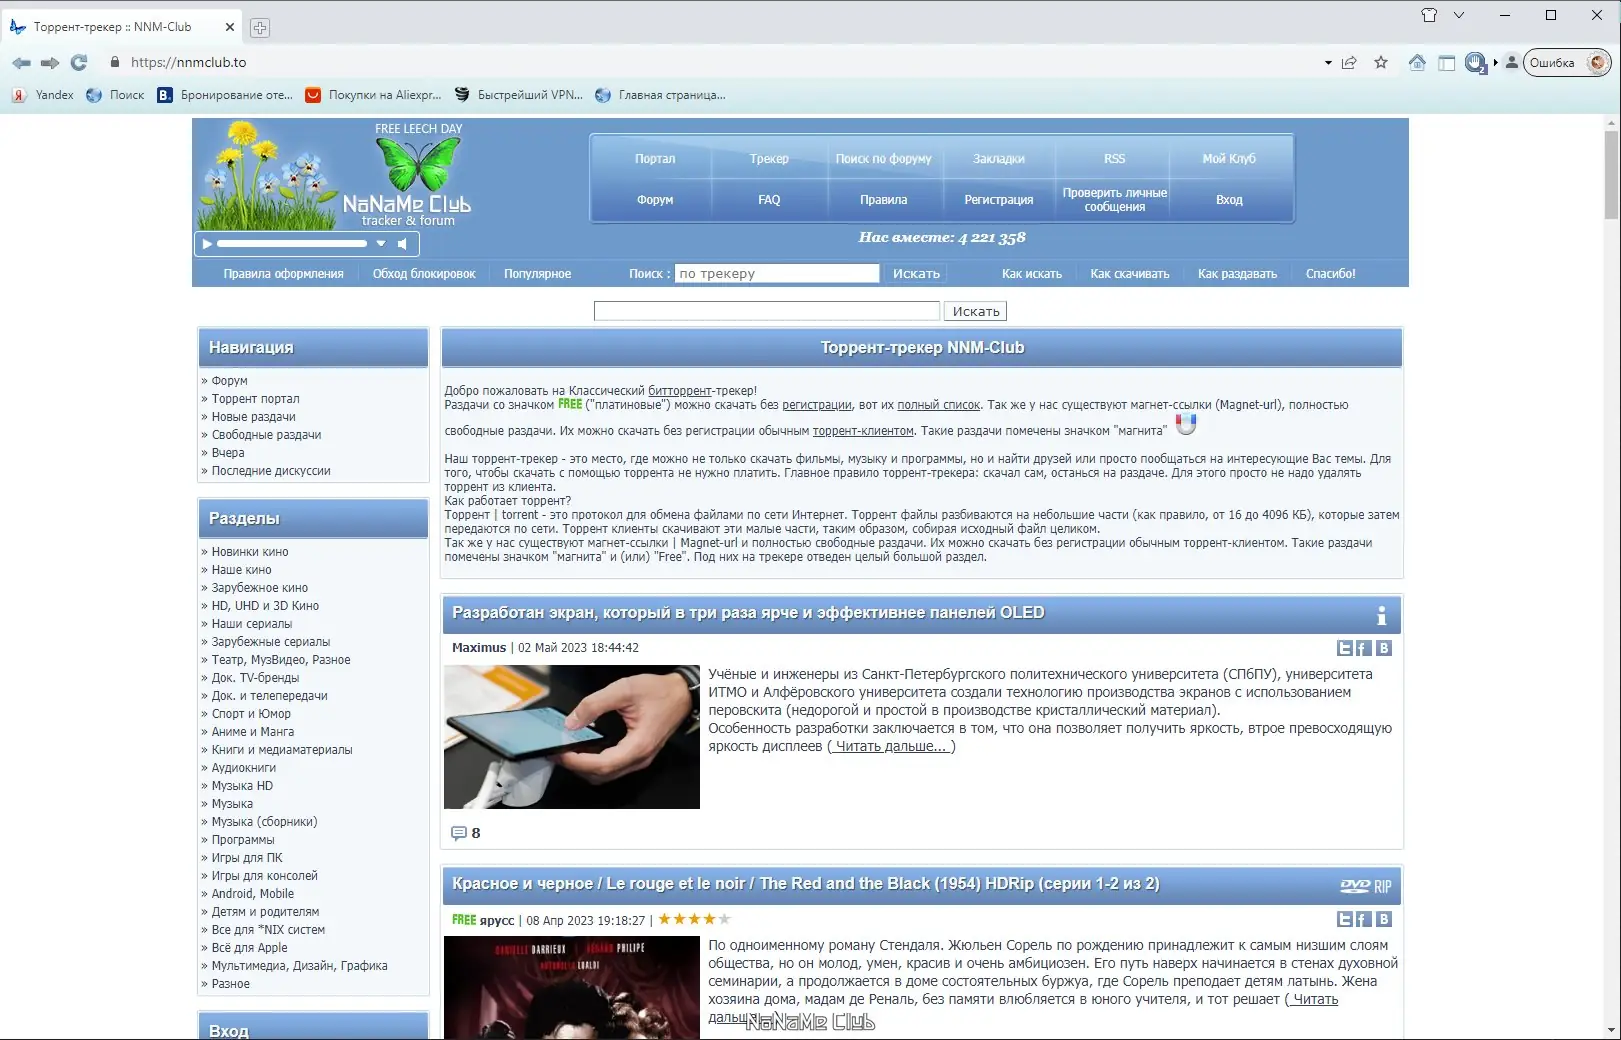Click the browser forward arrow
This screenshot has width=1621, height=1040.
tap(50, 62)
